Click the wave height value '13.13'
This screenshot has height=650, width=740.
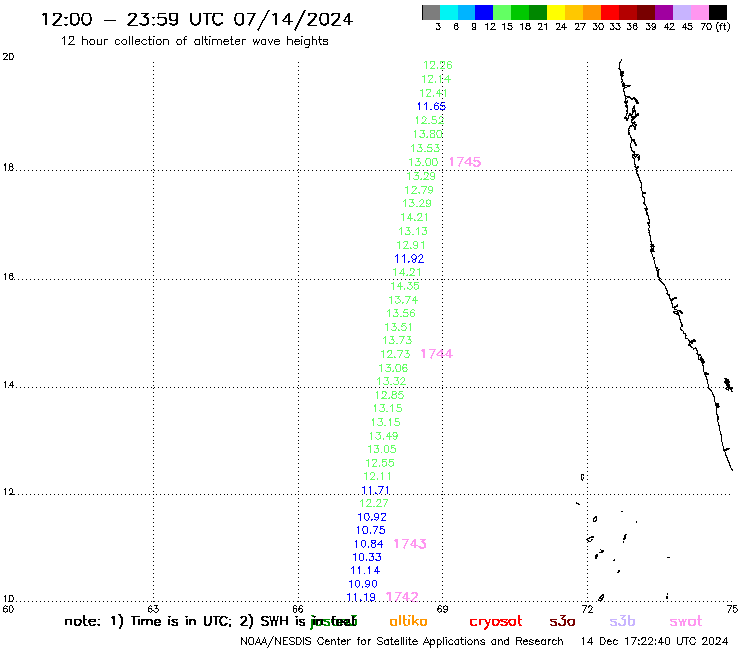click(413, 231)
